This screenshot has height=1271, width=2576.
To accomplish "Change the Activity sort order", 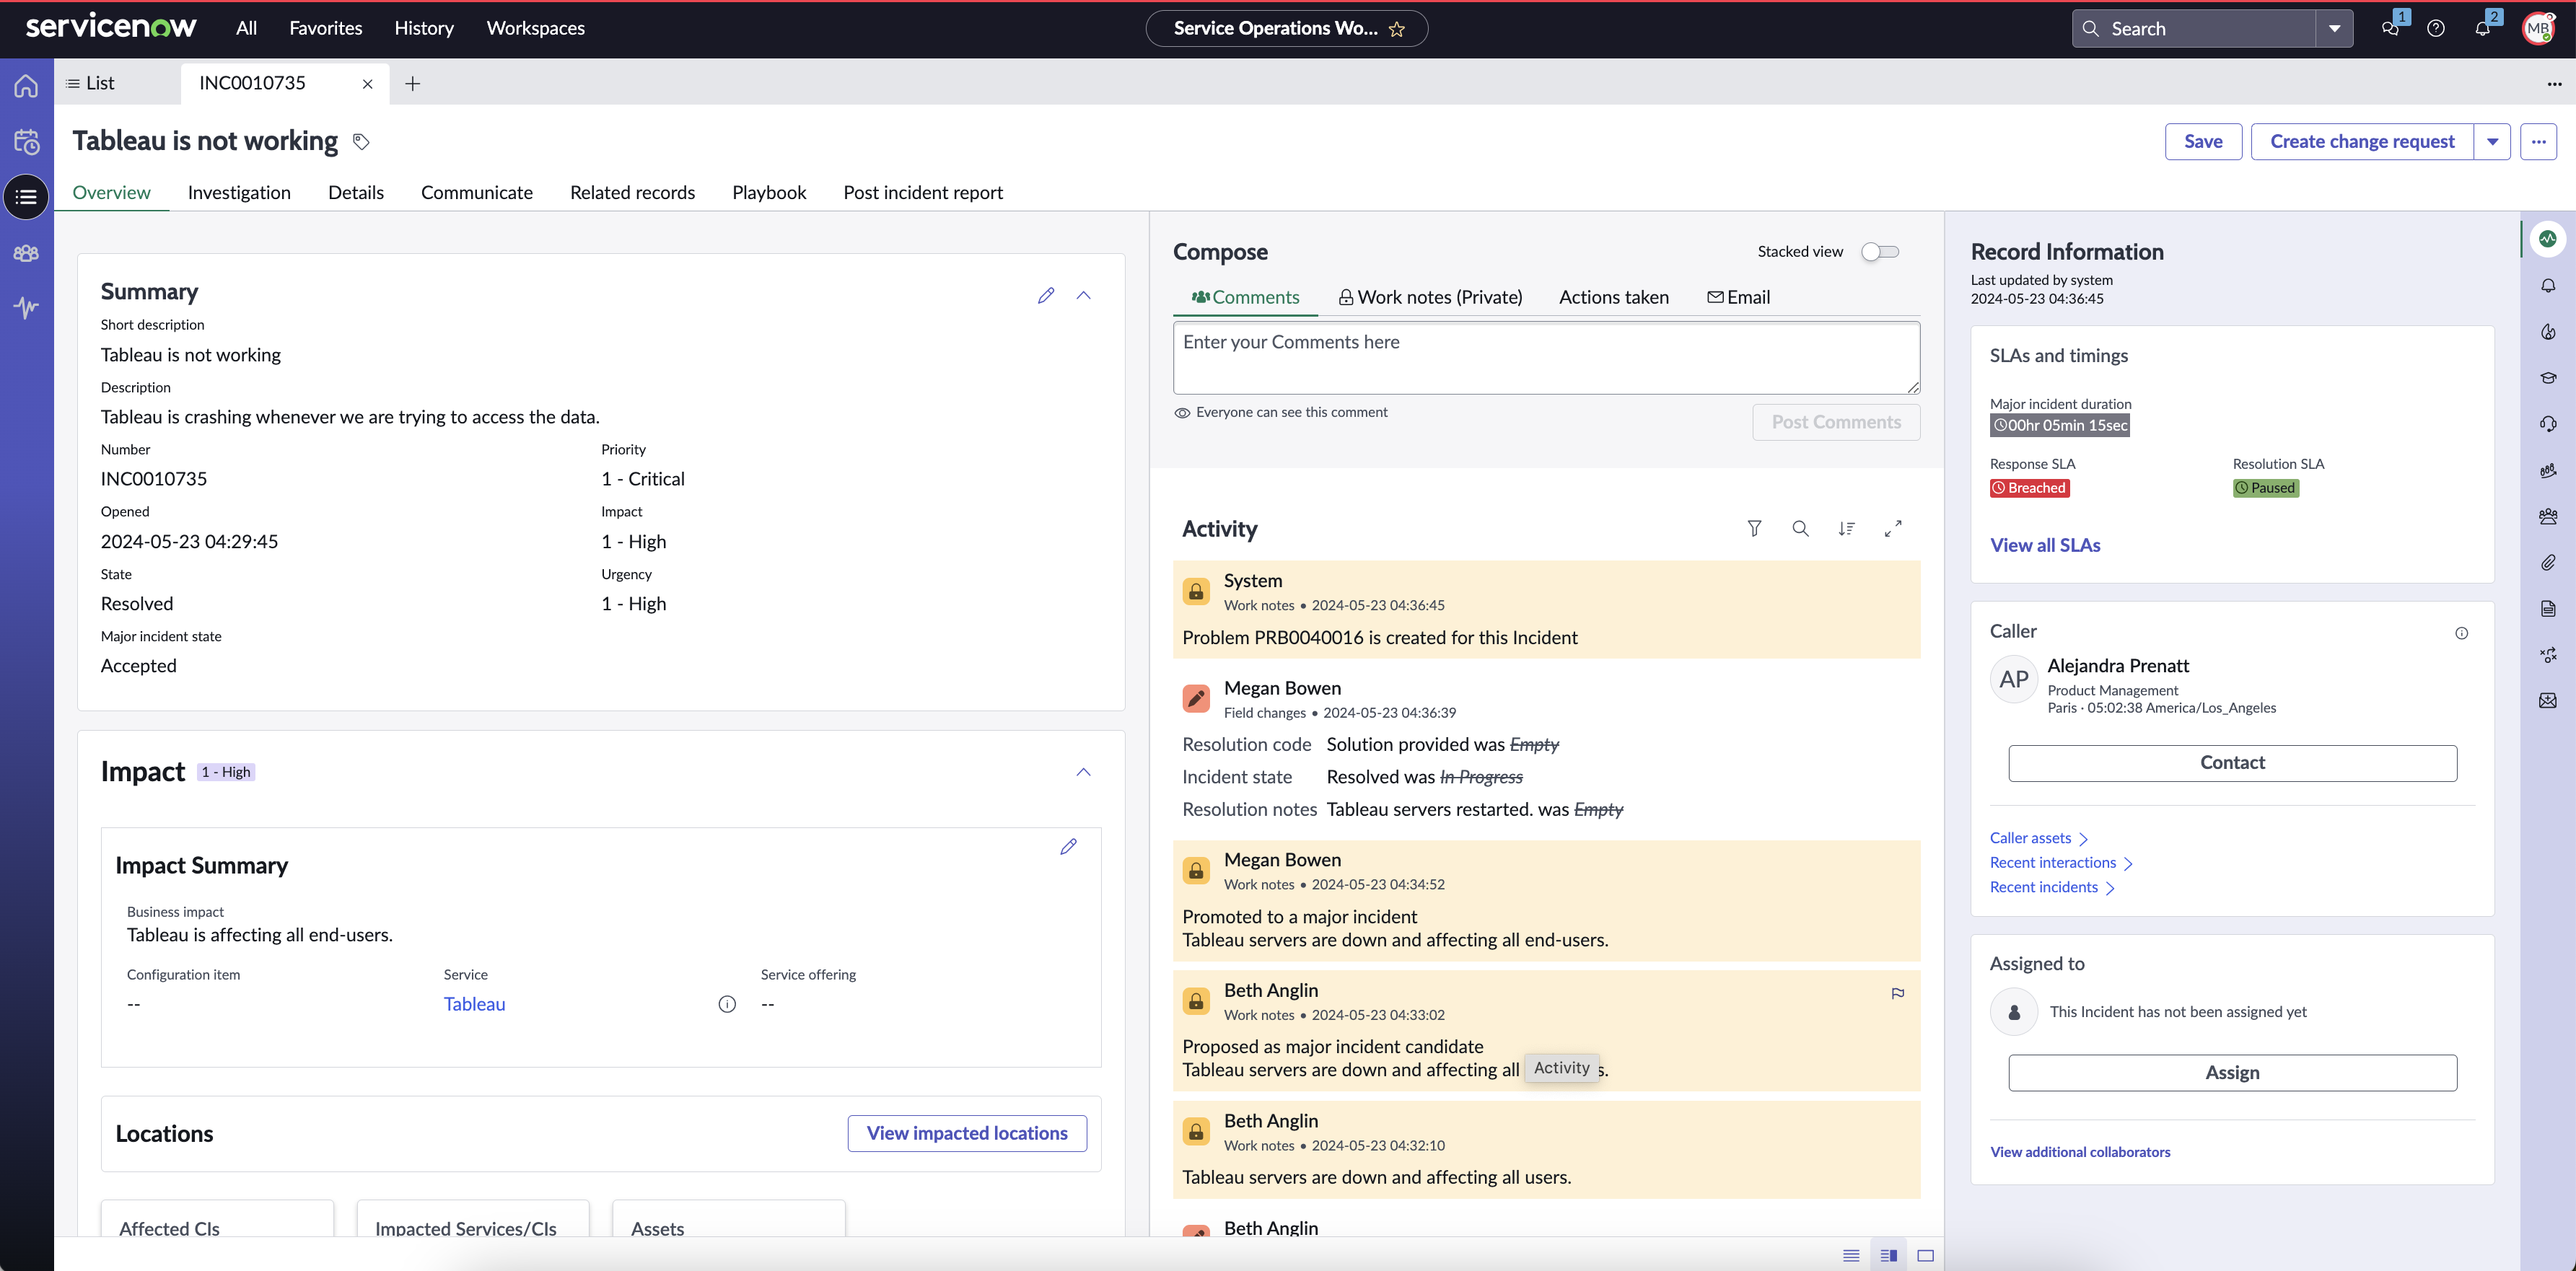I will coord(1847,529).
